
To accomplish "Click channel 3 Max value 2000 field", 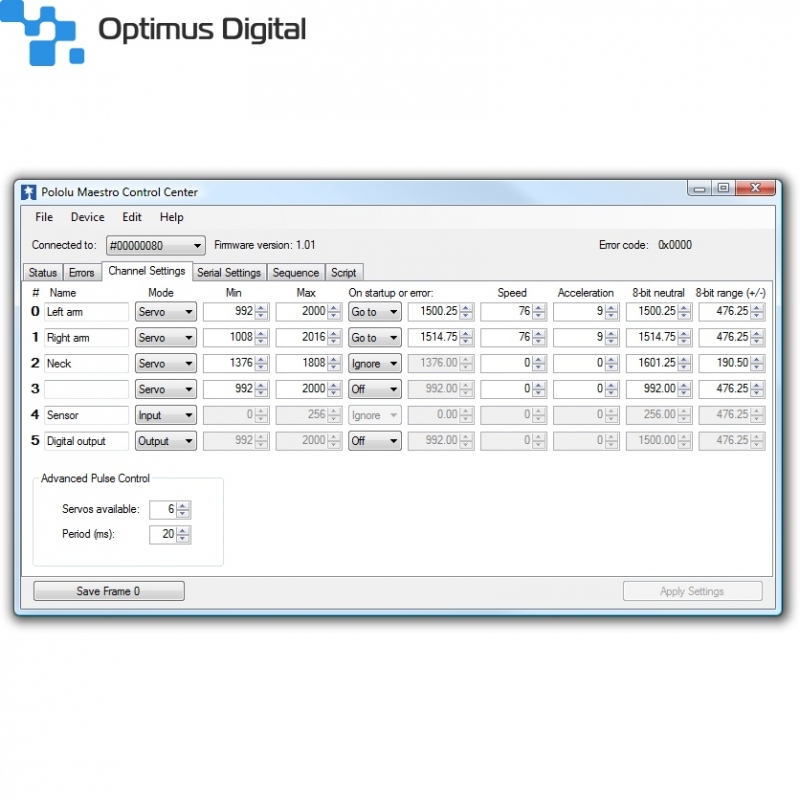I will [x=302, y=389].
